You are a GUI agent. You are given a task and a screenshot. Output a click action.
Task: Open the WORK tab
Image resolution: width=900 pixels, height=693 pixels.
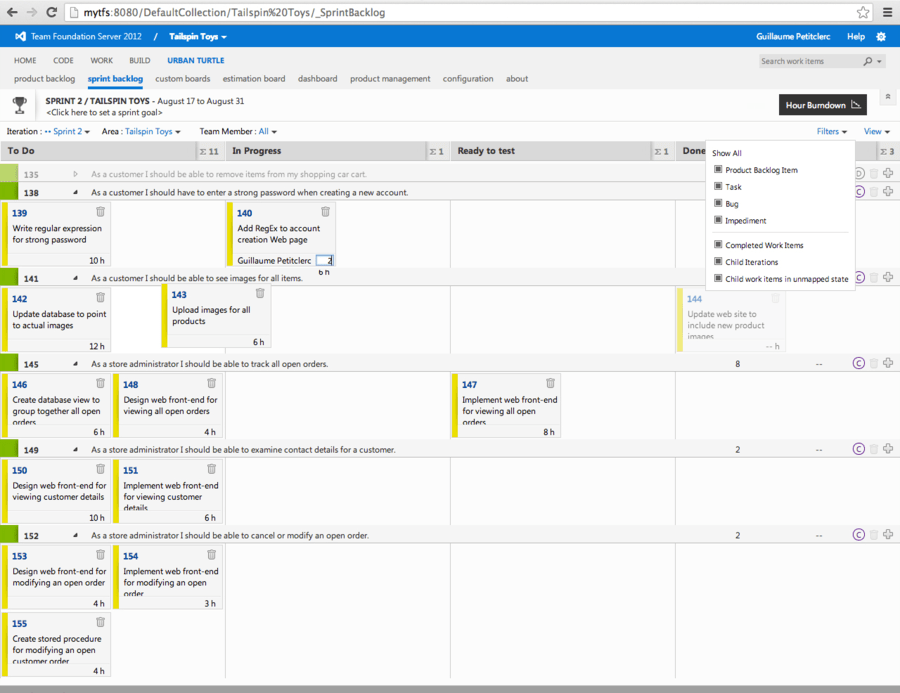click(102, 60)
